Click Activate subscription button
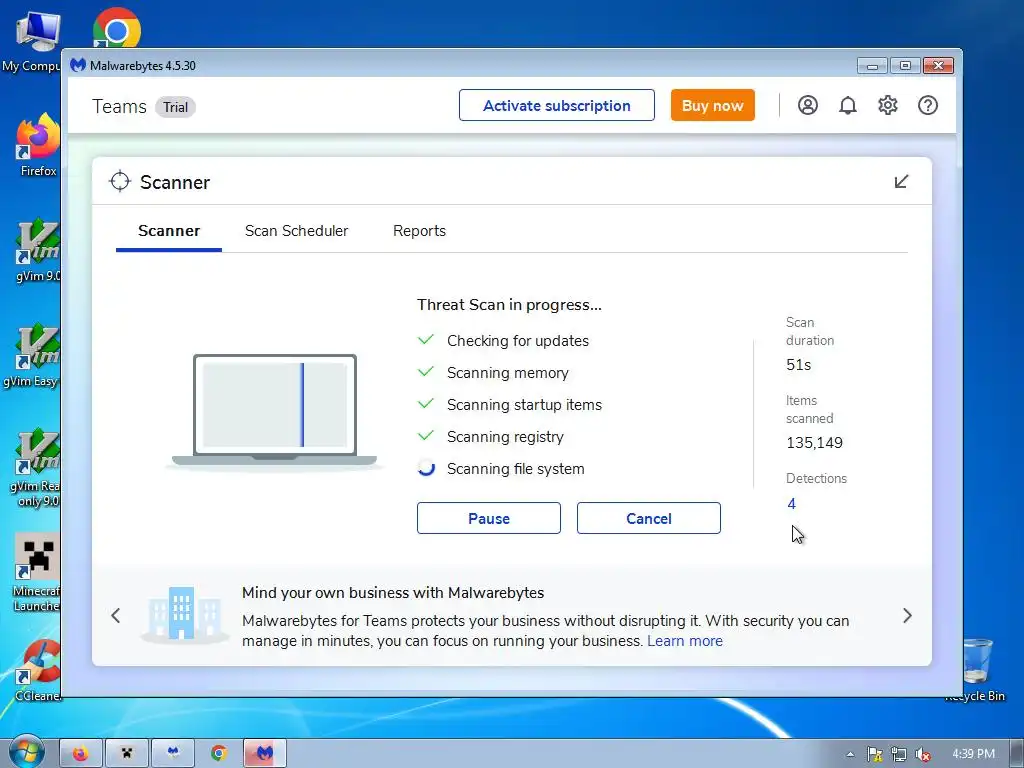1024x768 pixels. (x=557, y=105)
